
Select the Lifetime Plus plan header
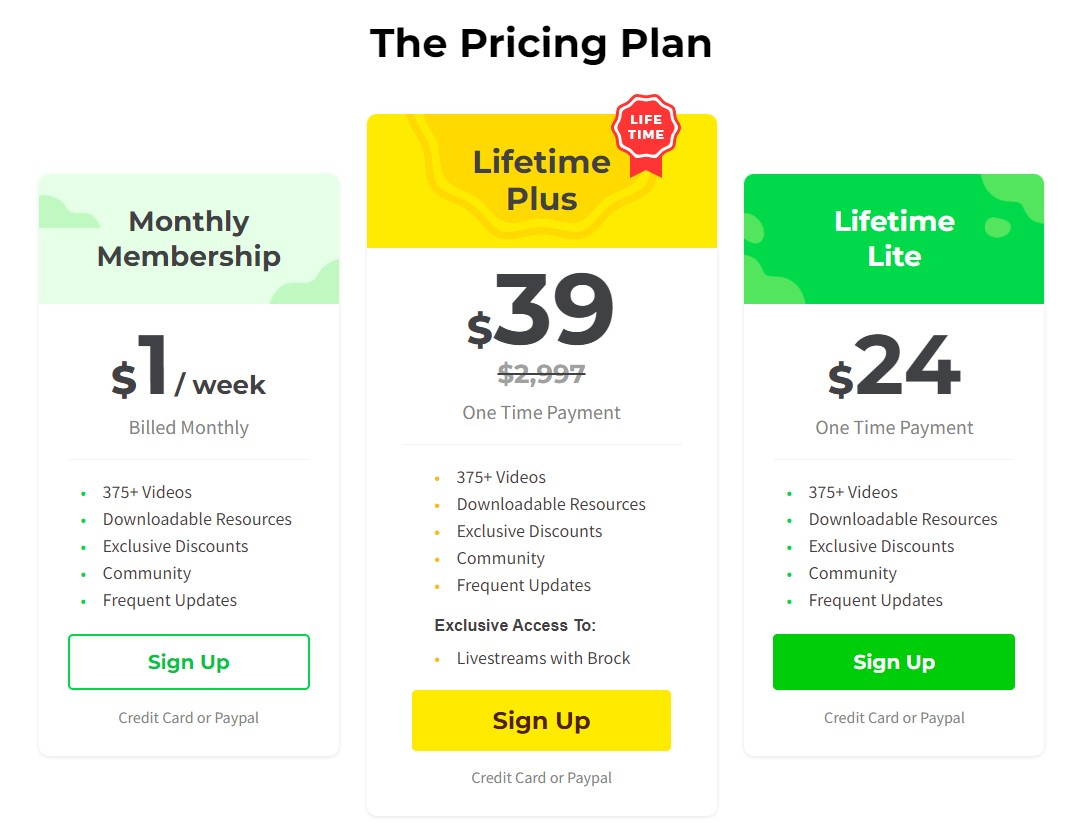click(x=541, y=180)
